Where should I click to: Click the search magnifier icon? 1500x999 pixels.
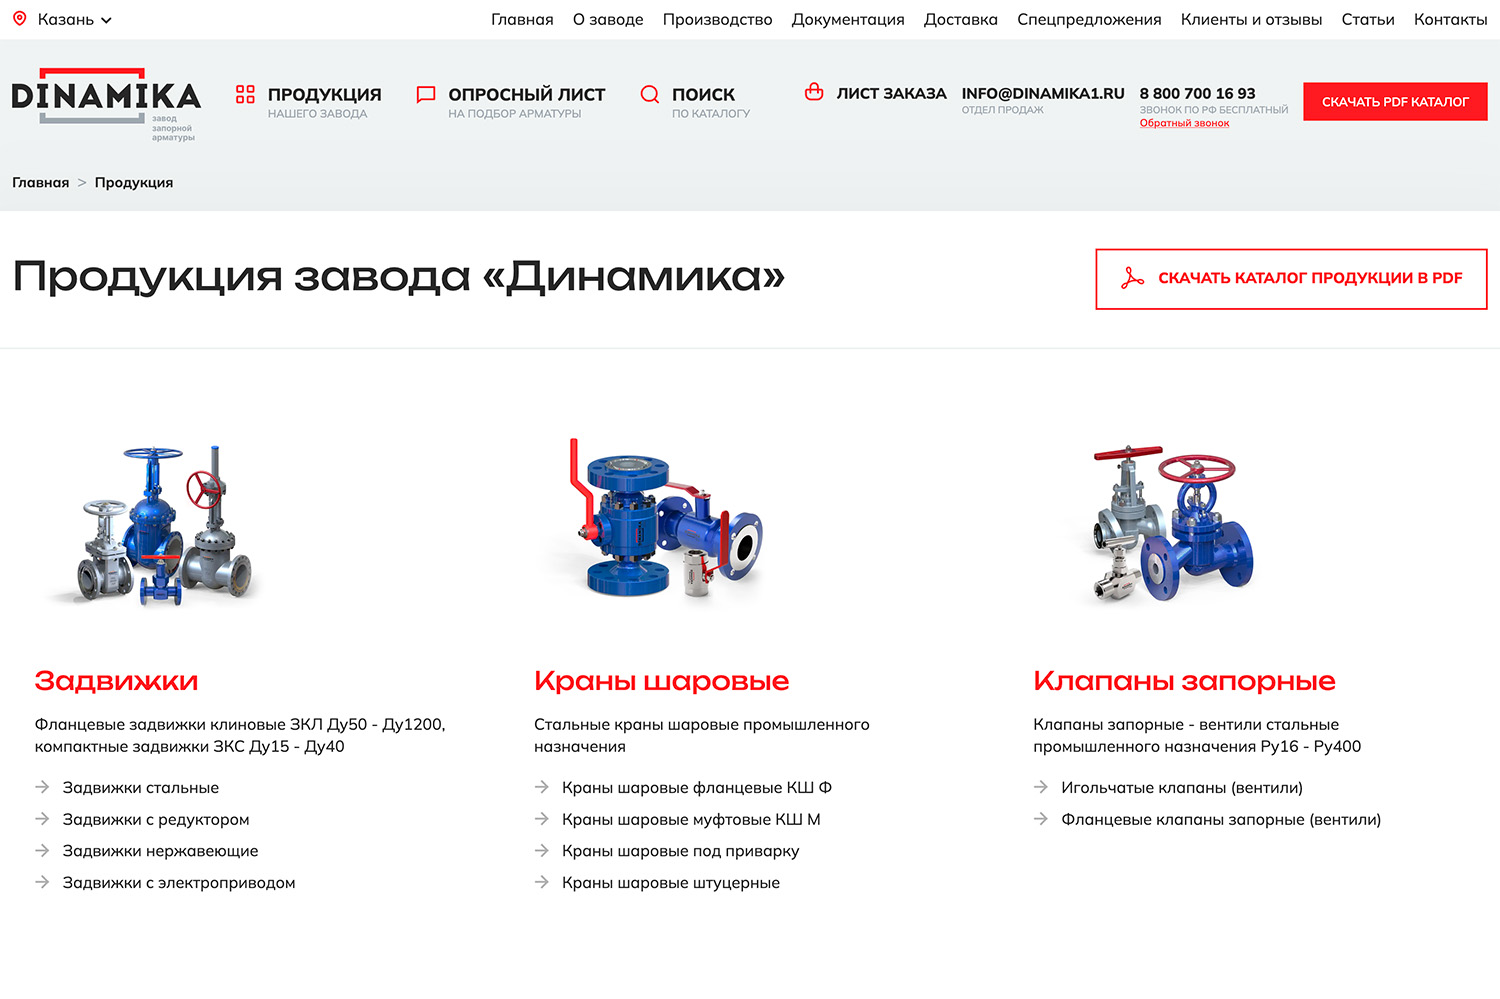[650, 94]
